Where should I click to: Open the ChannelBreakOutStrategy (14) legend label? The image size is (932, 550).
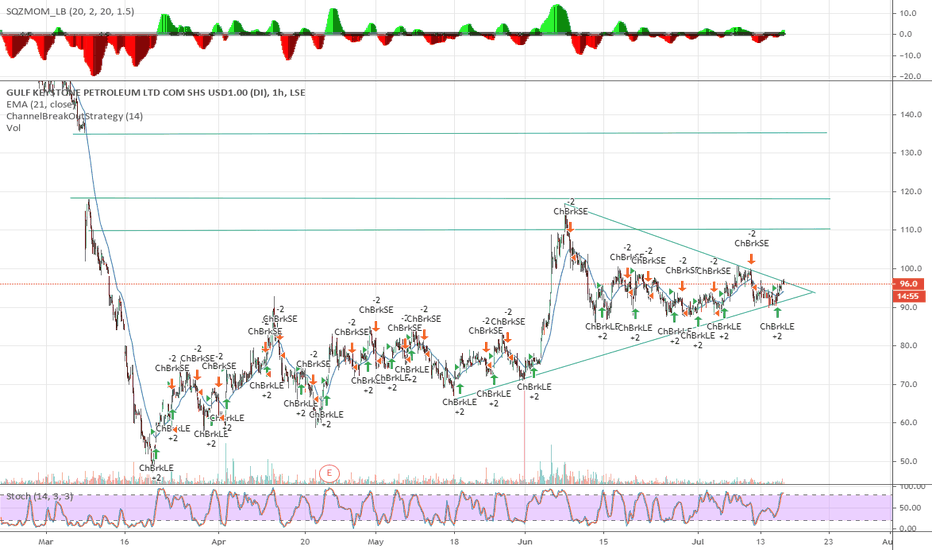[x=74, y=116]
